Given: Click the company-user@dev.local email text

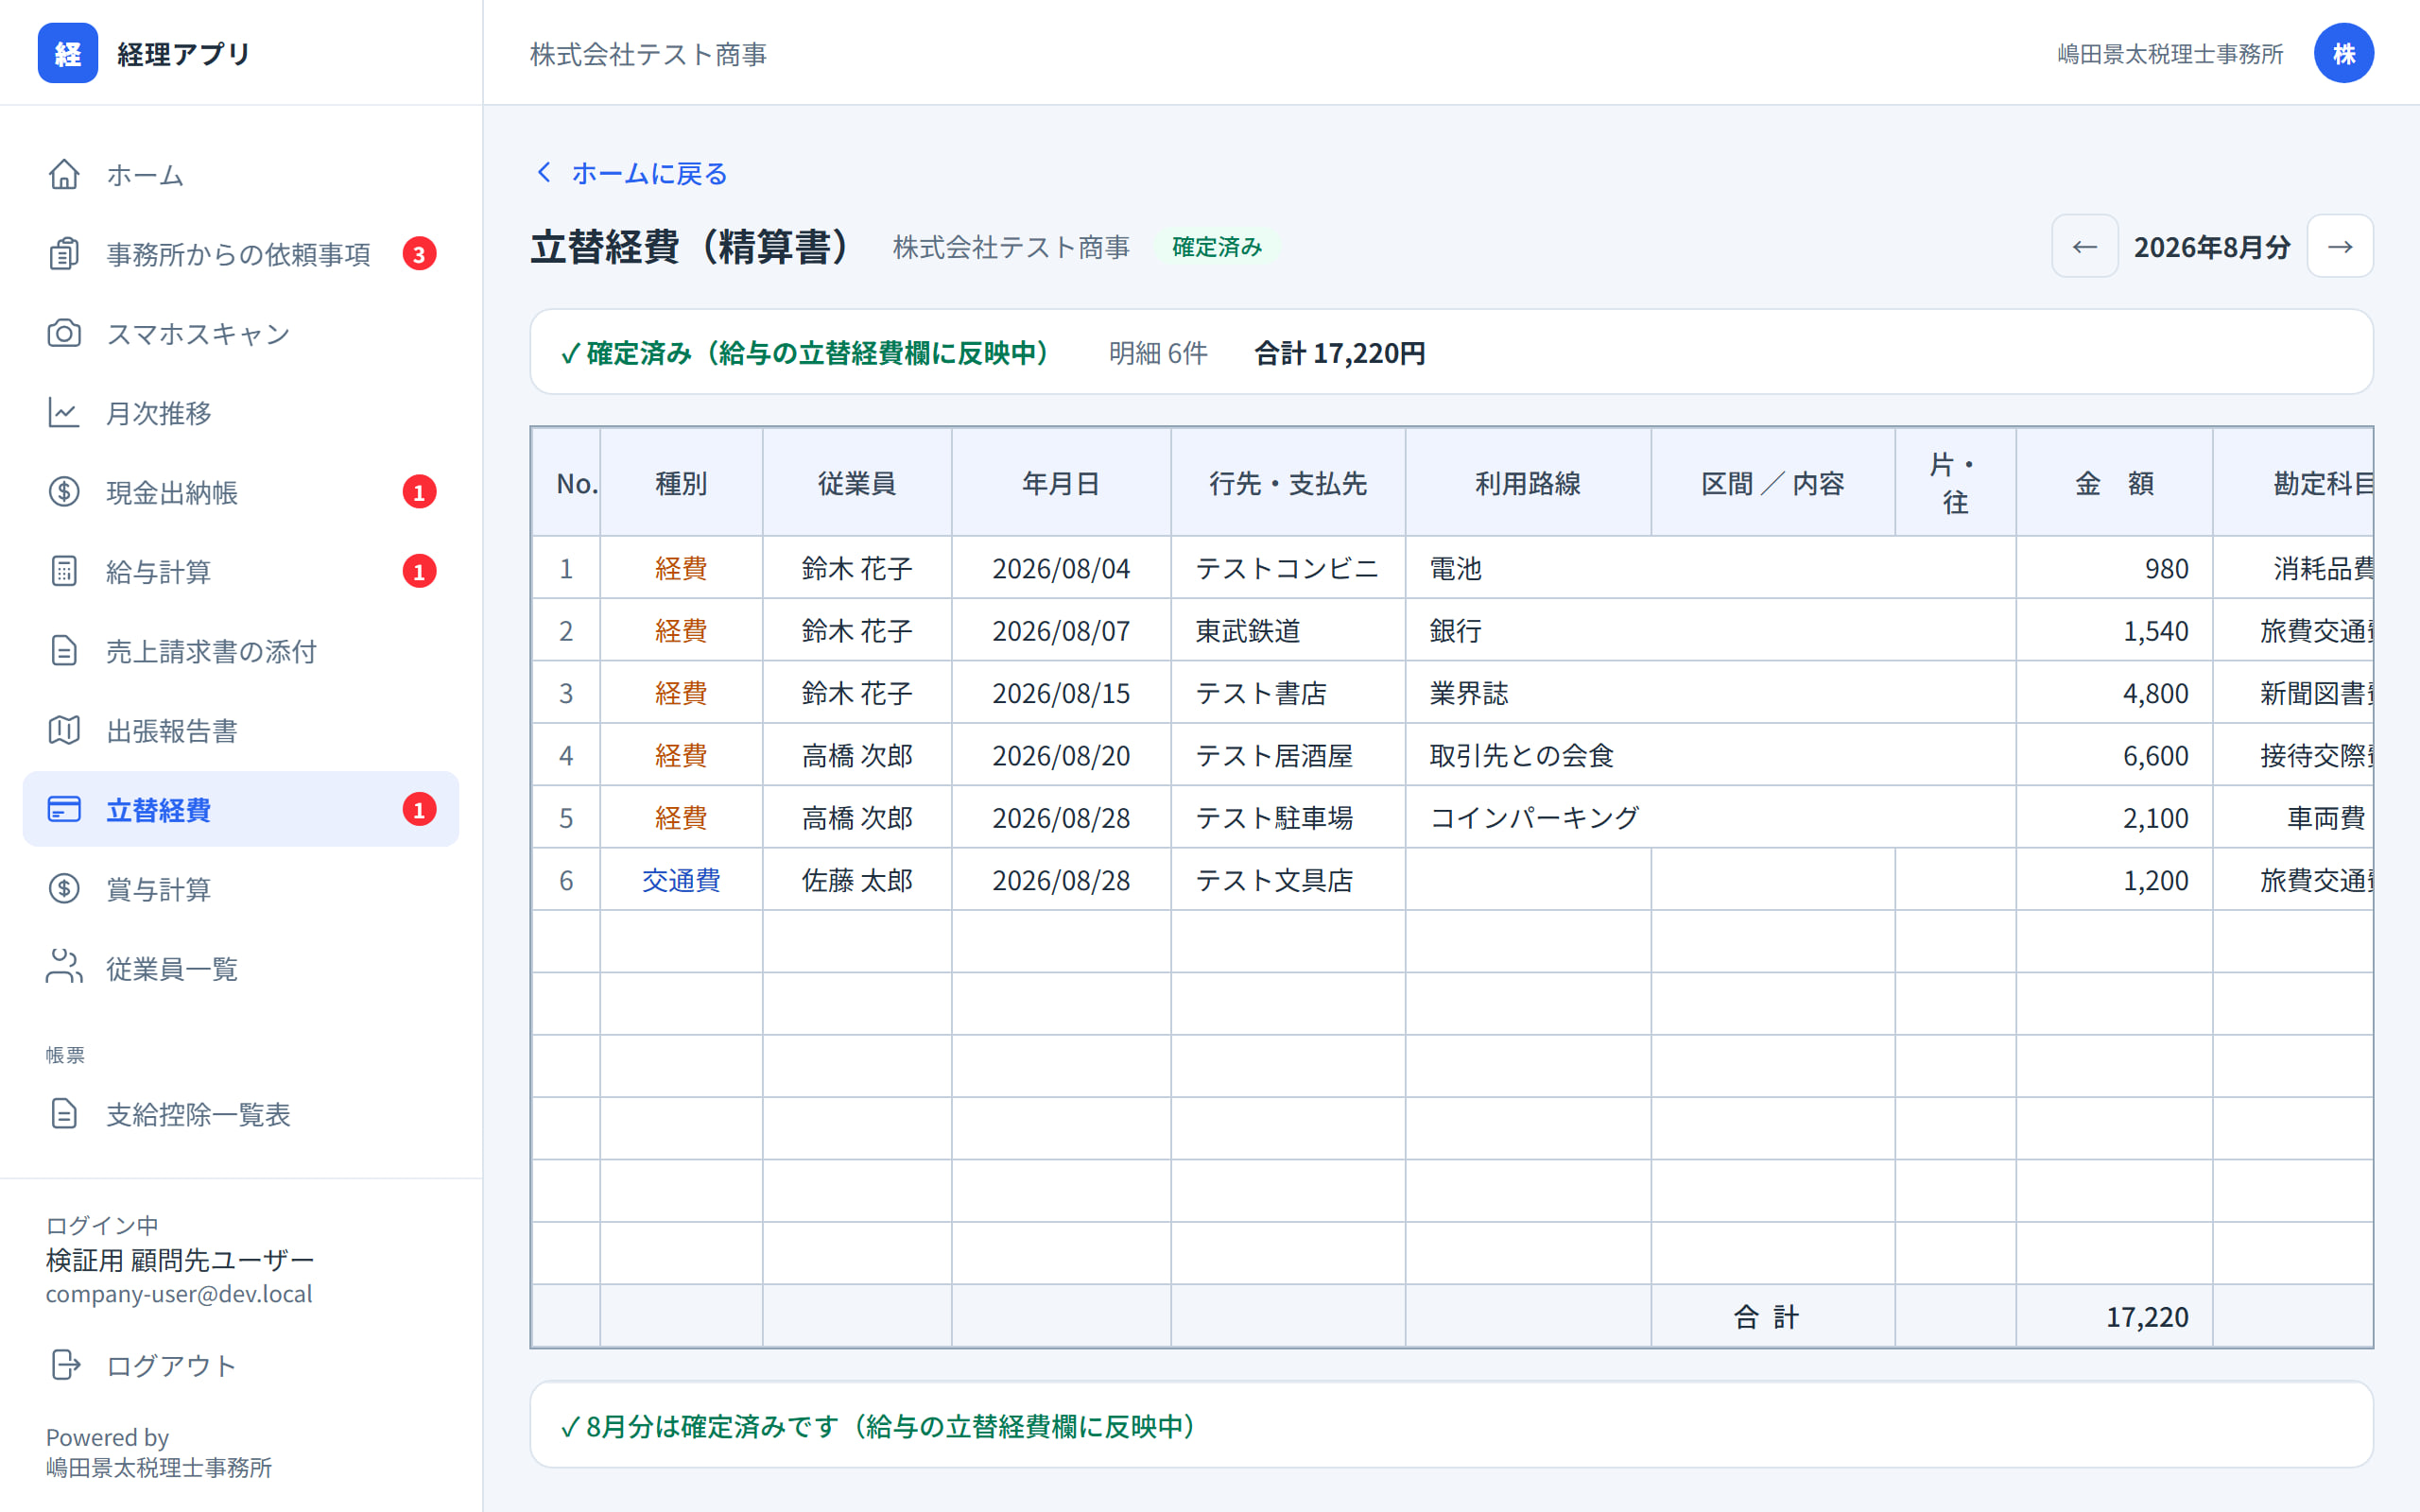Looking at the screenshot, I should click(x=179, y=1294).
